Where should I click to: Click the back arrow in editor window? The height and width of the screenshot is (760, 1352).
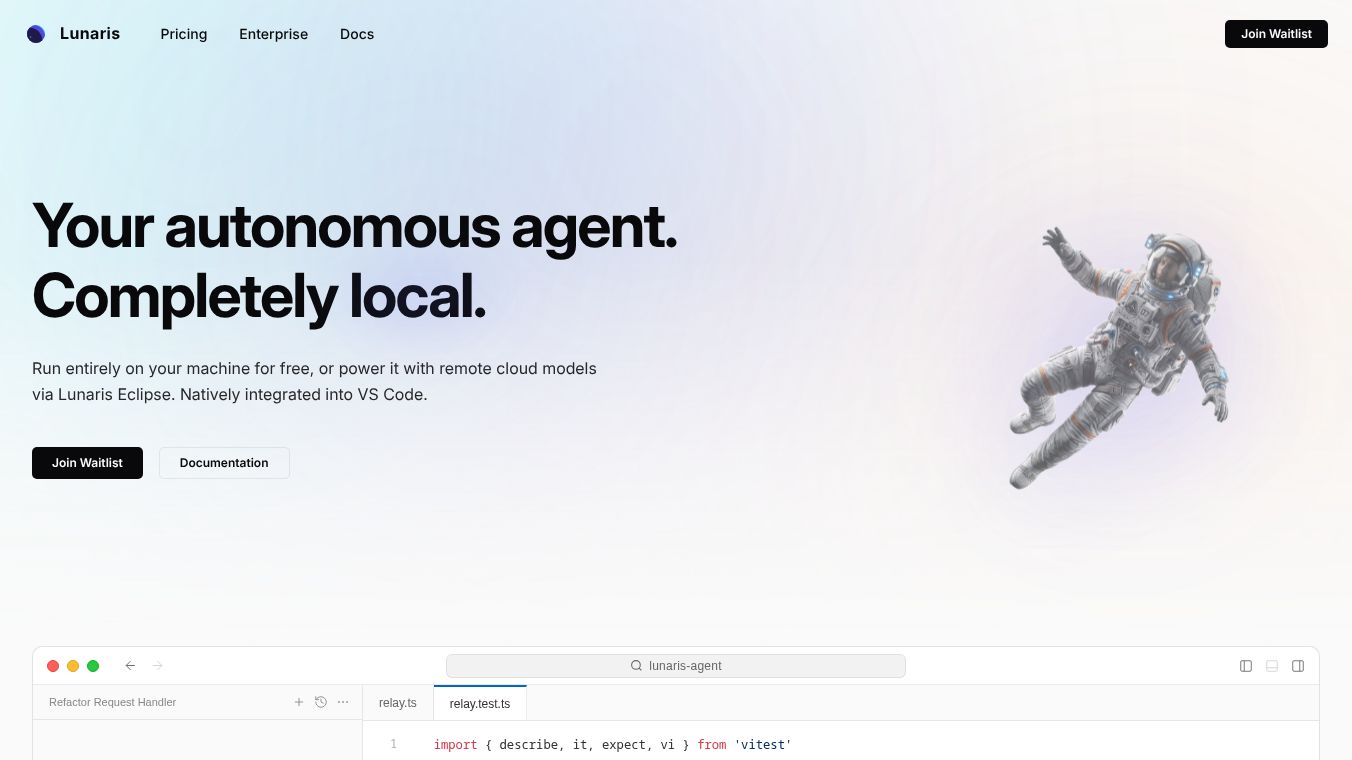point(130,666)
